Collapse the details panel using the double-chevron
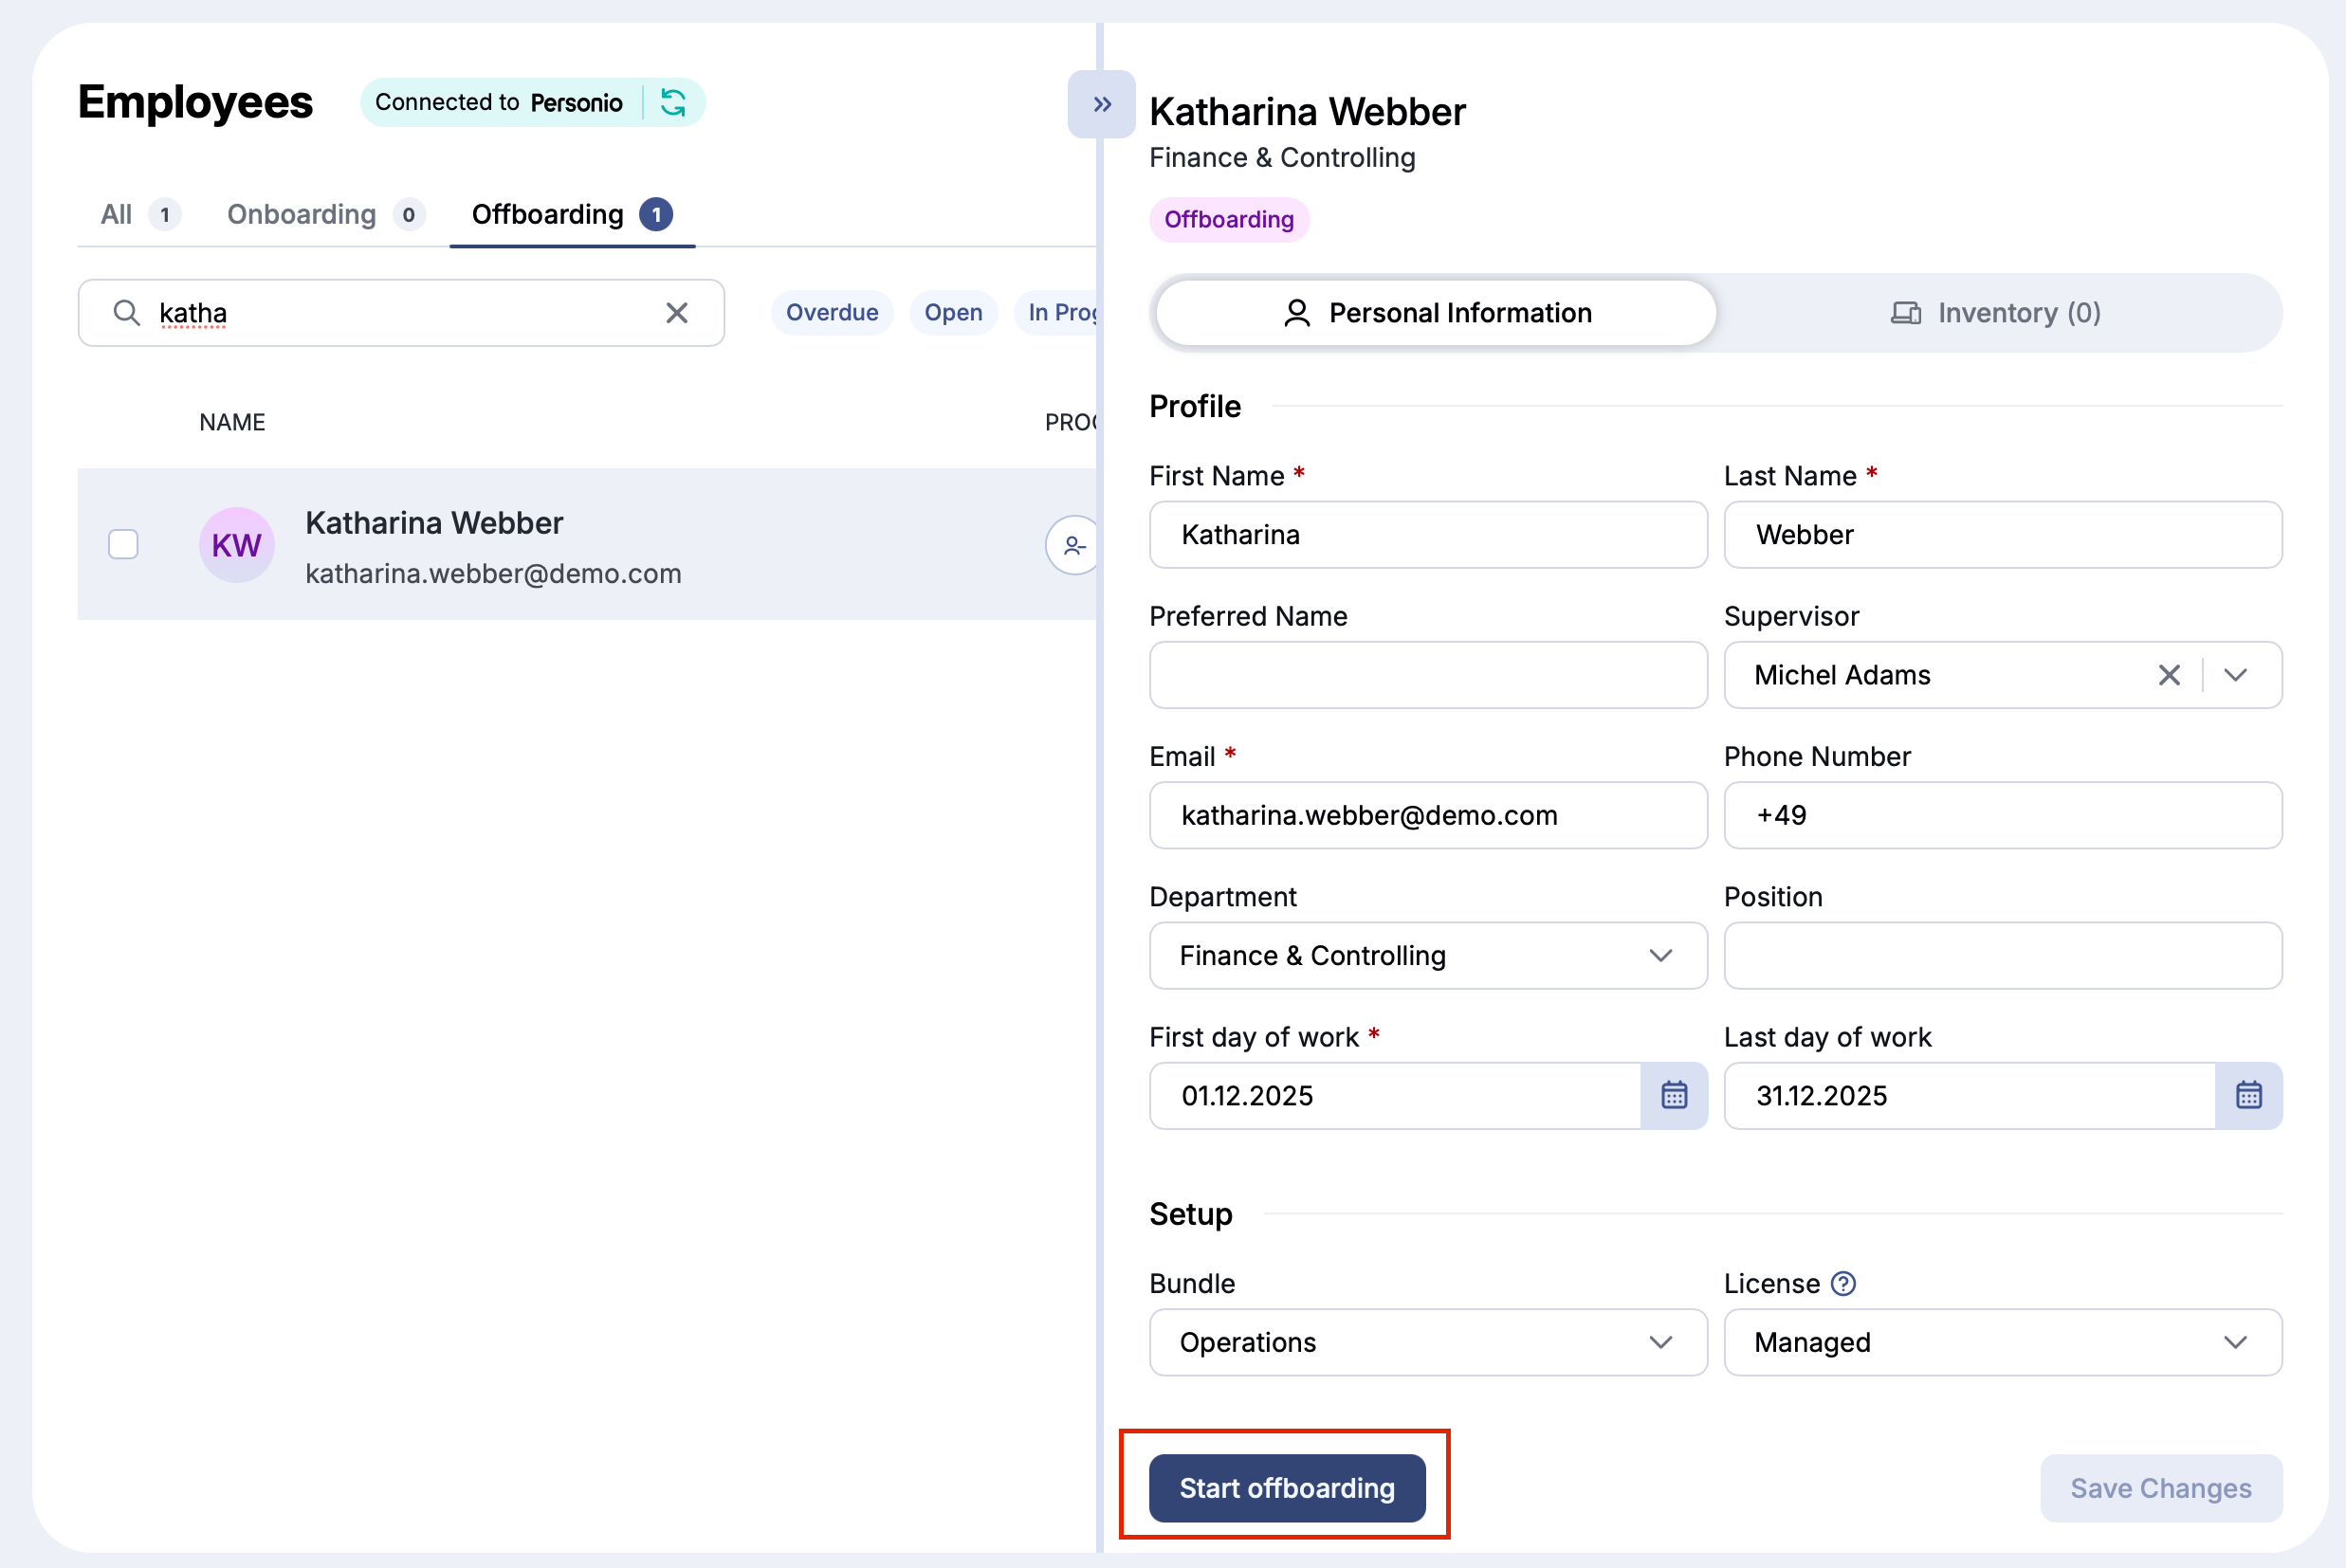 pyautogui.click(x=1101, y=103)
